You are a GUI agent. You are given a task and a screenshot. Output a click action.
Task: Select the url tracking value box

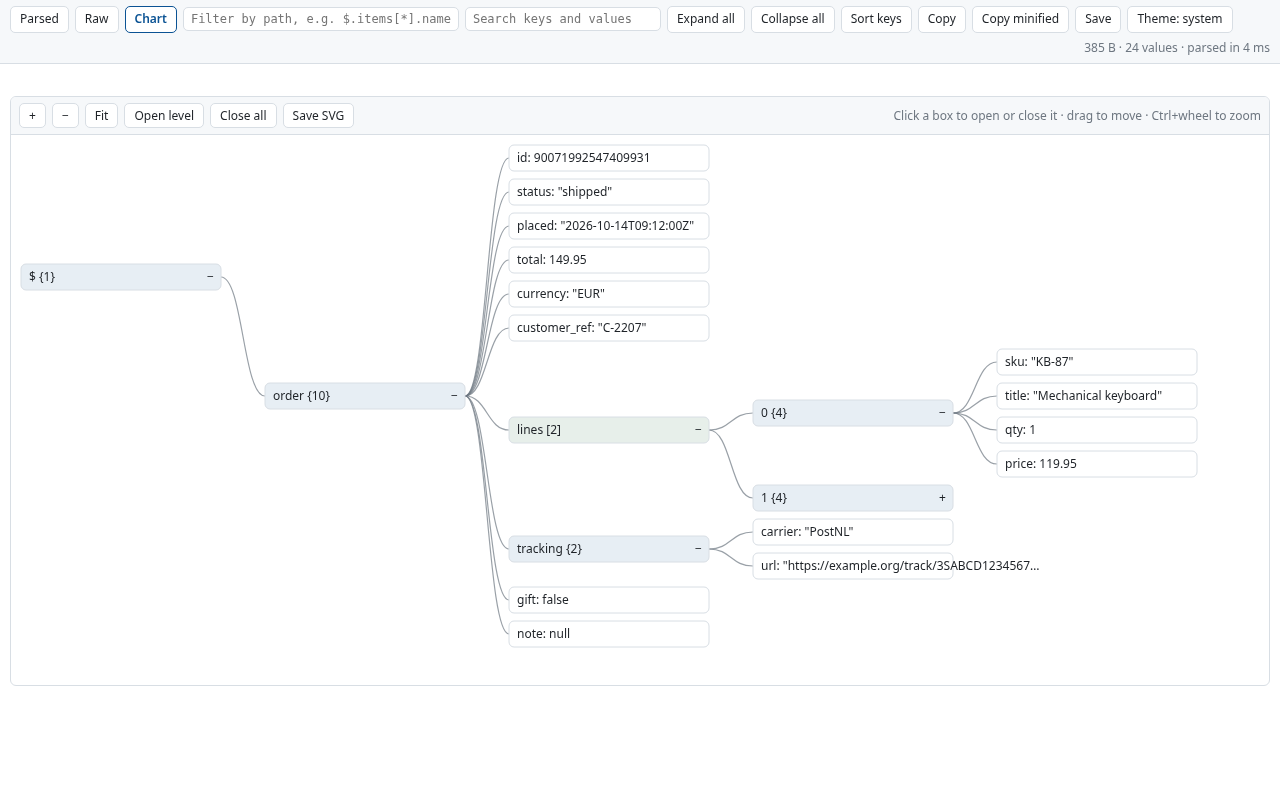(x=853, y=566)
